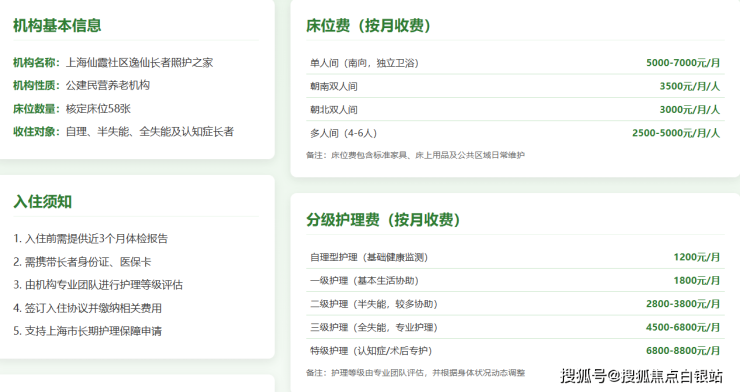Viewport: 740px width, 392px height.
Task: Select the 单人间（南向，独立卫浴）row label
Action: pyautogui.click(x=364, y=63)
